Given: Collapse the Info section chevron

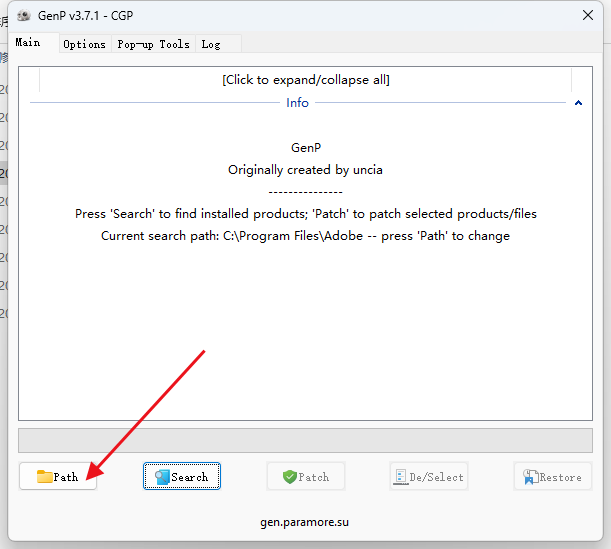Looking at the screenshot, I should click(x=578, y=103).
